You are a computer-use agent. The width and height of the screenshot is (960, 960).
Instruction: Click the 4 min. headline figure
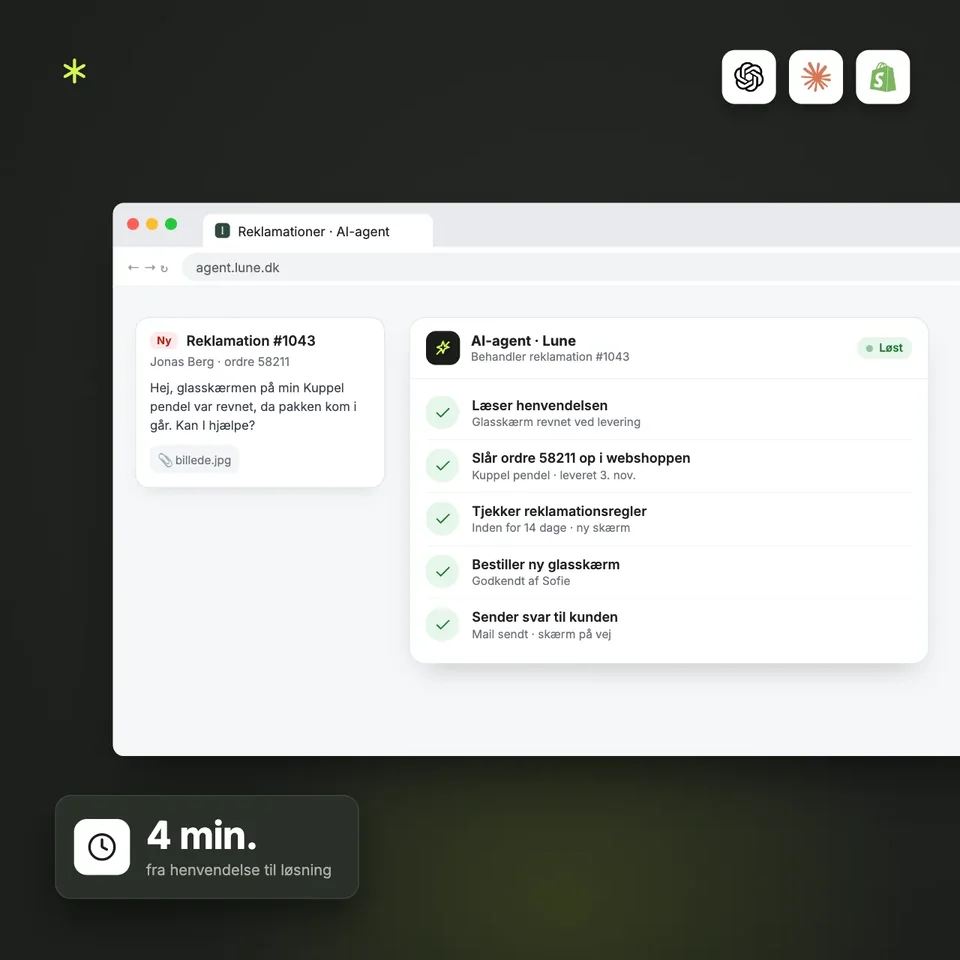(201, 836)
